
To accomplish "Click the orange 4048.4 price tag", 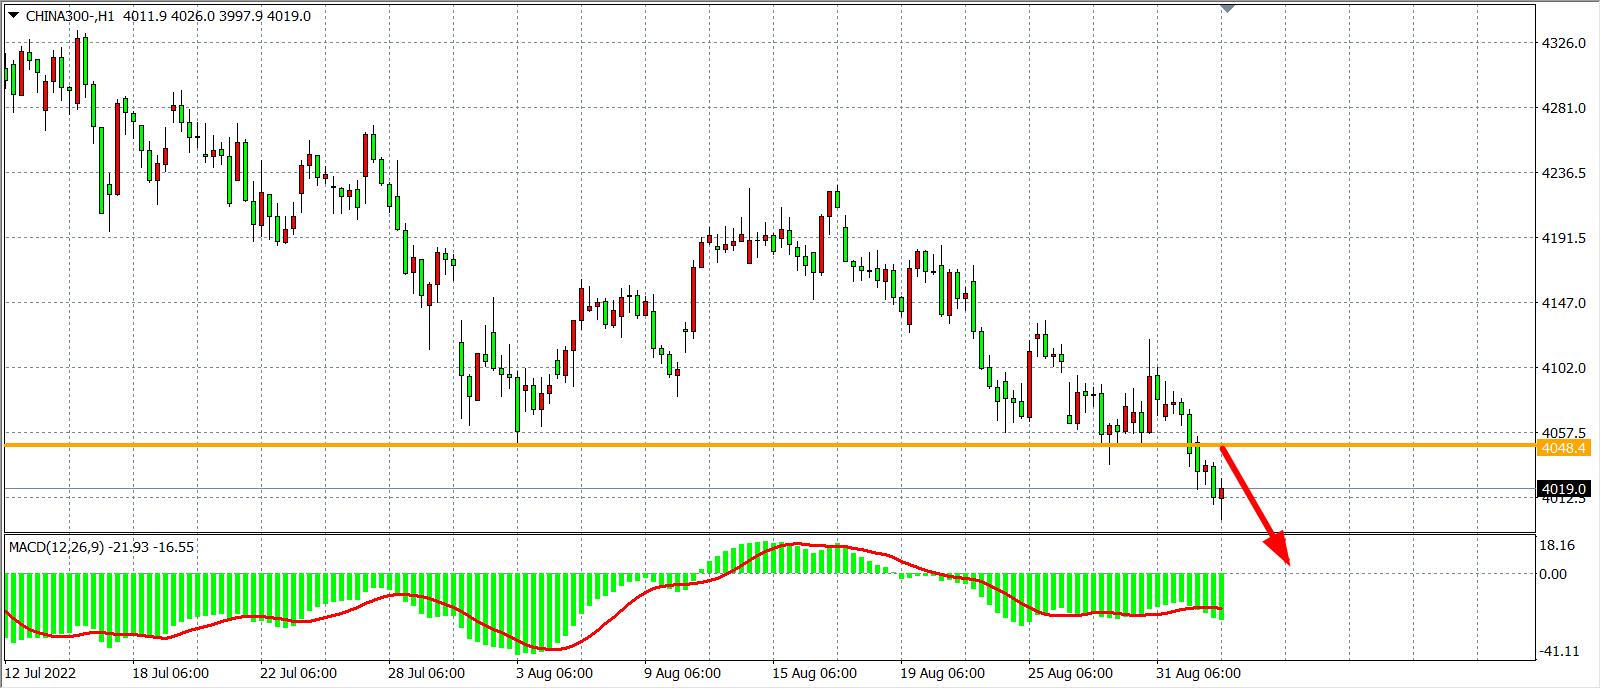I will (1563, 448).
